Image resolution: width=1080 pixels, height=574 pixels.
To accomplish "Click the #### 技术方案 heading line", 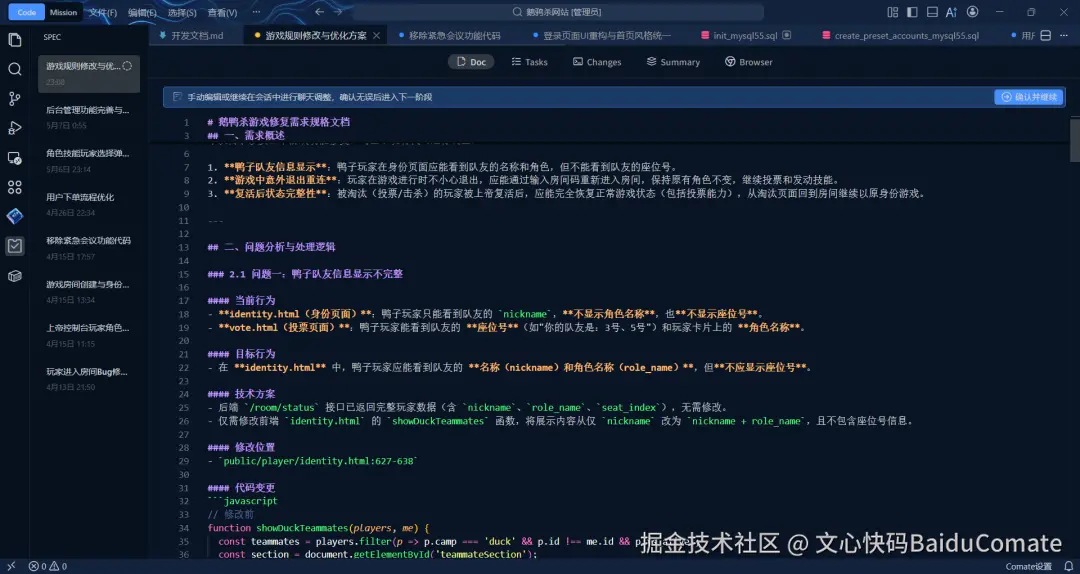I will tap(241, 394).
